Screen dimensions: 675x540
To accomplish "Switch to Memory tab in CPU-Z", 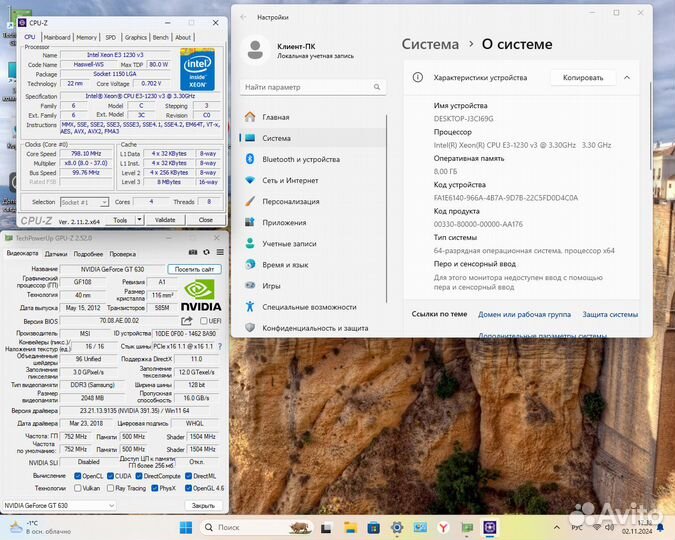I will [x=87, y=37].
